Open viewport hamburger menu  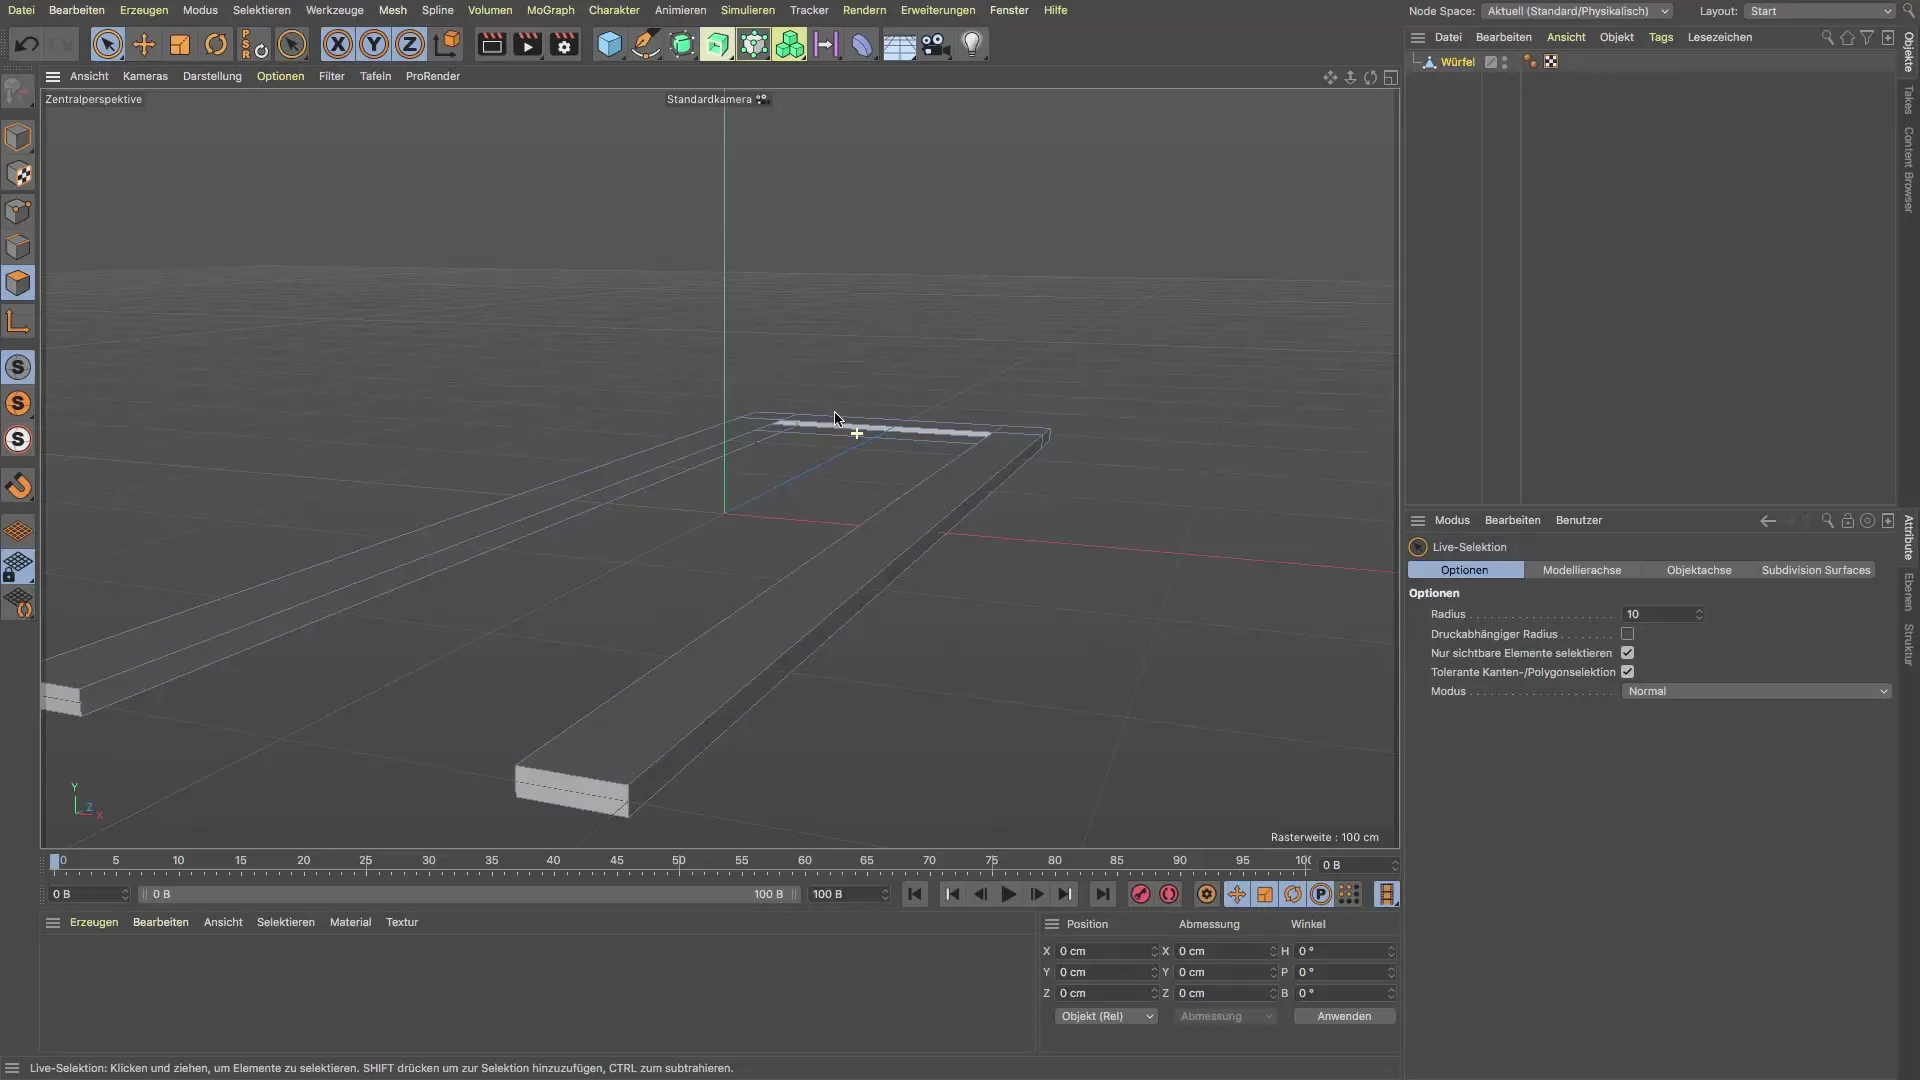(x=53, y=76)
